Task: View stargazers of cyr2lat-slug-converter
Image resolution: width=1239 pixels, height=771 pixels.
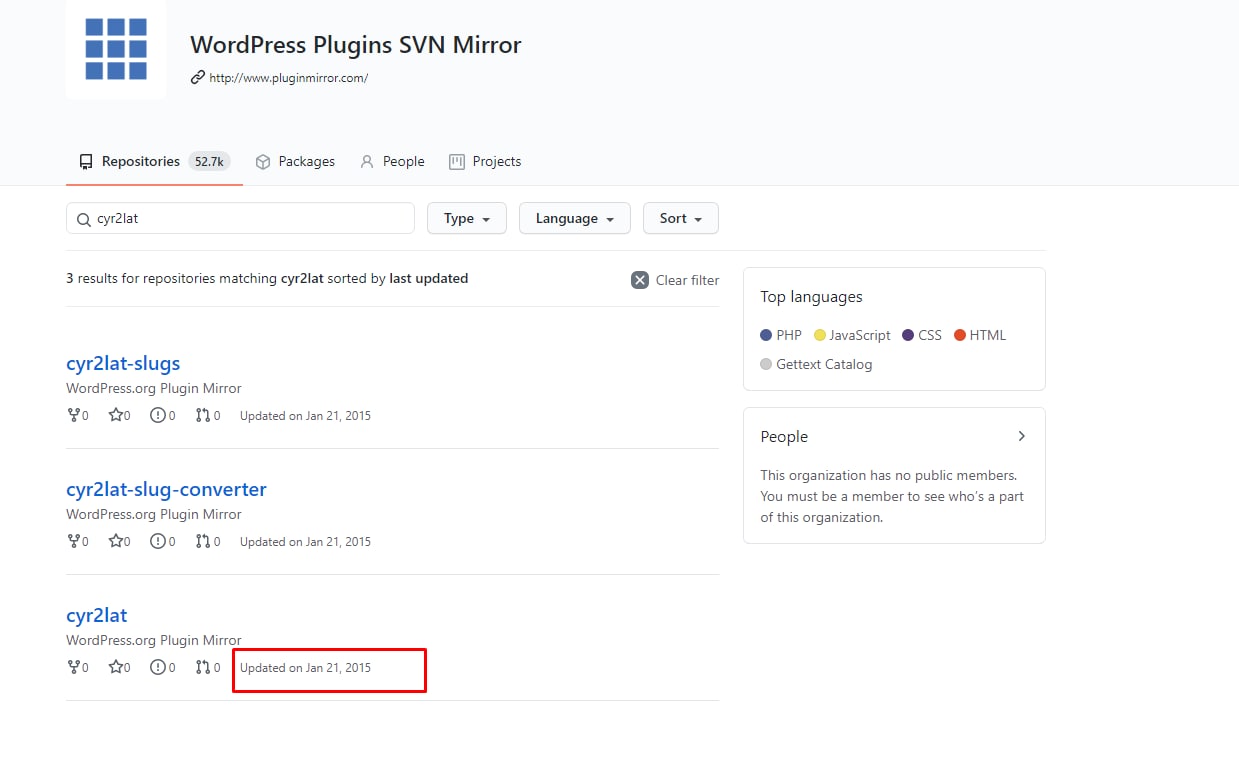Action: pos(119,542)
